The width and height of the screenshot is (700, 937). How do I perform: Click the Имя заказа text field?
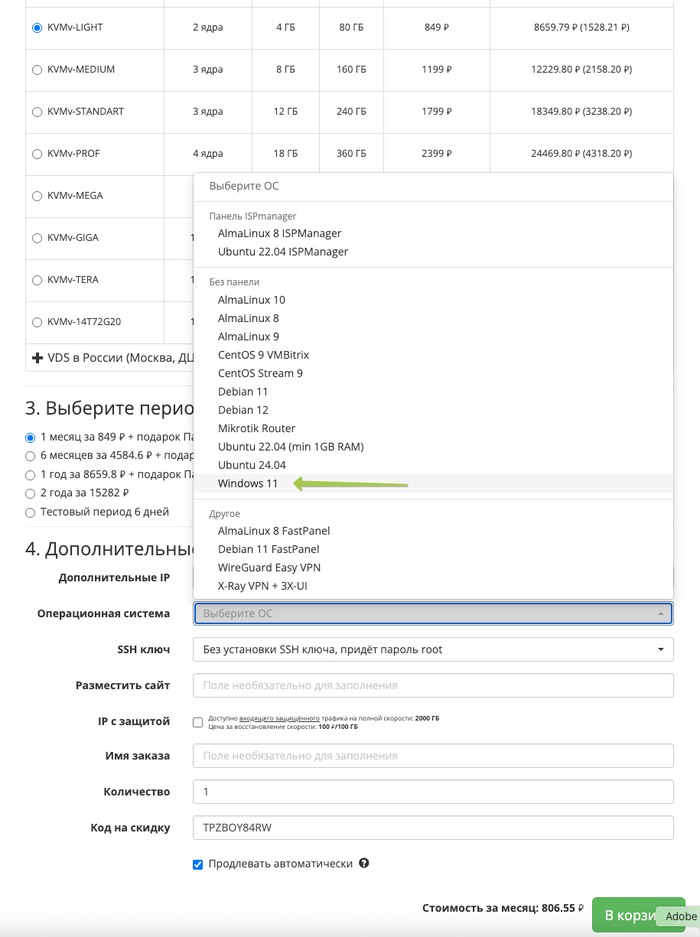coord(432,756)
